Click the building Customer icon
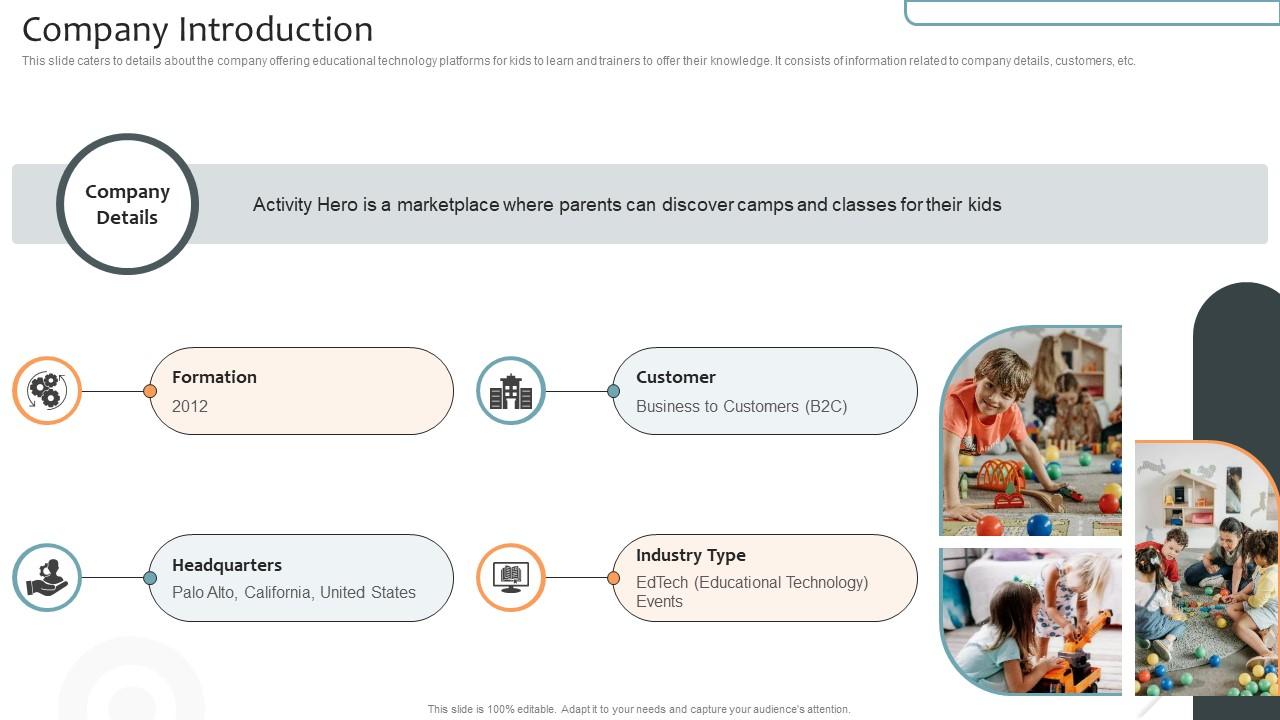Image resolution: width=1280 pixels, height=720 pixels. 511,391
